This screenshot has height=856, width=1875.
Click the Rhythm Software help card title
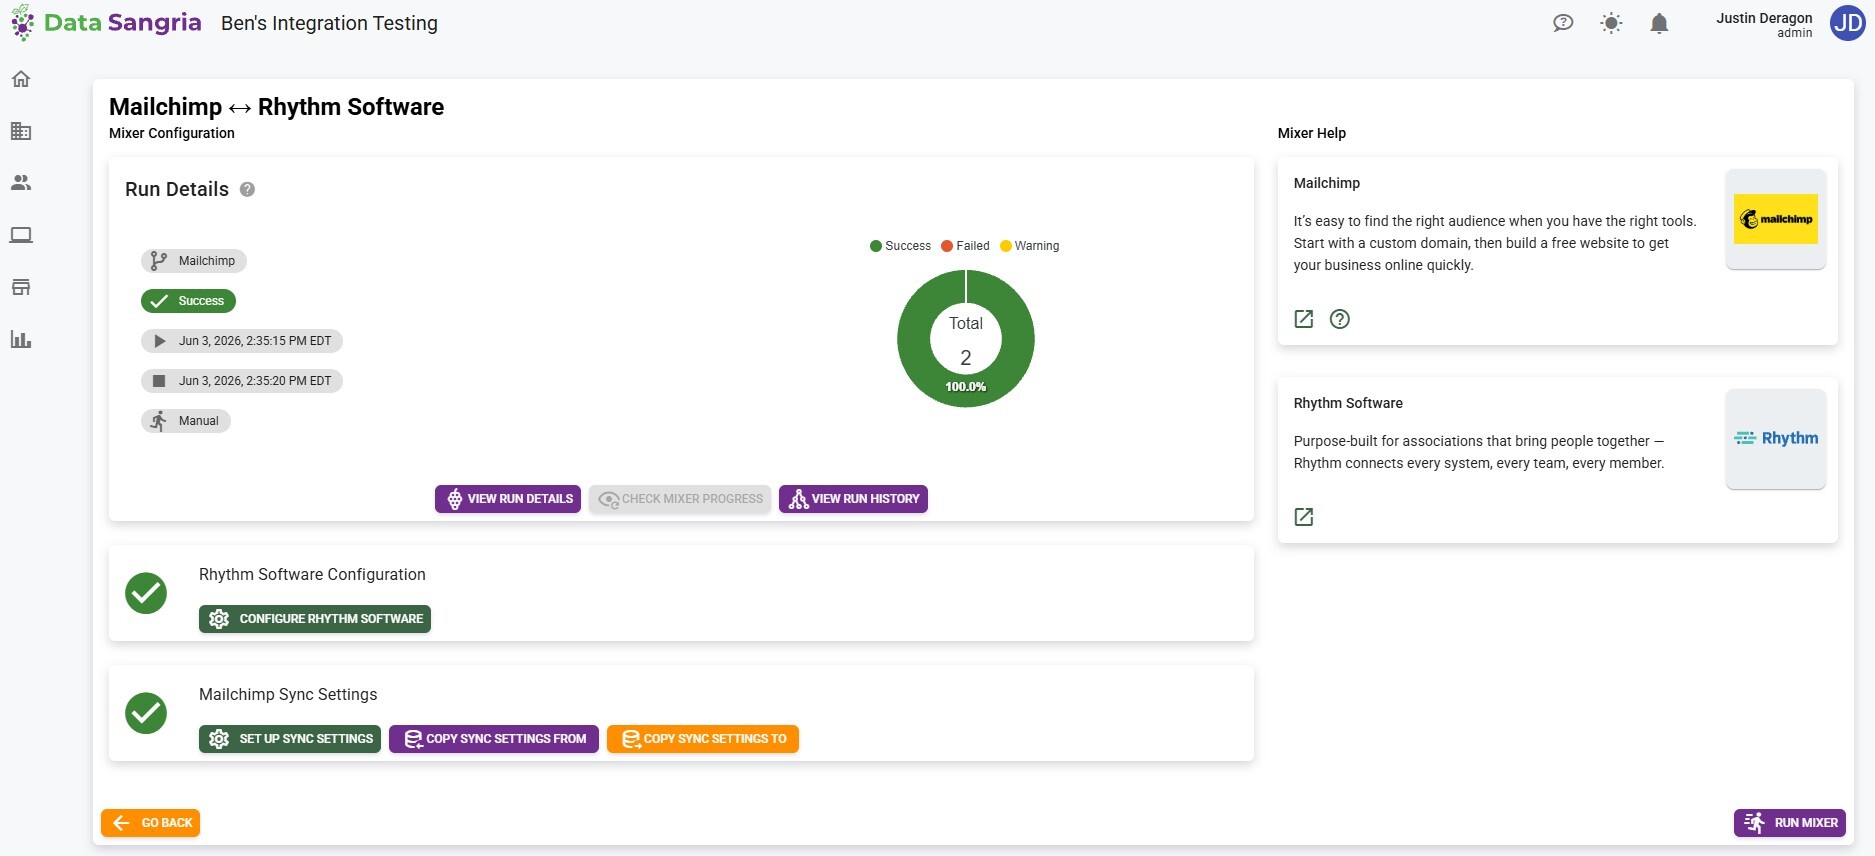[1348, 403]
